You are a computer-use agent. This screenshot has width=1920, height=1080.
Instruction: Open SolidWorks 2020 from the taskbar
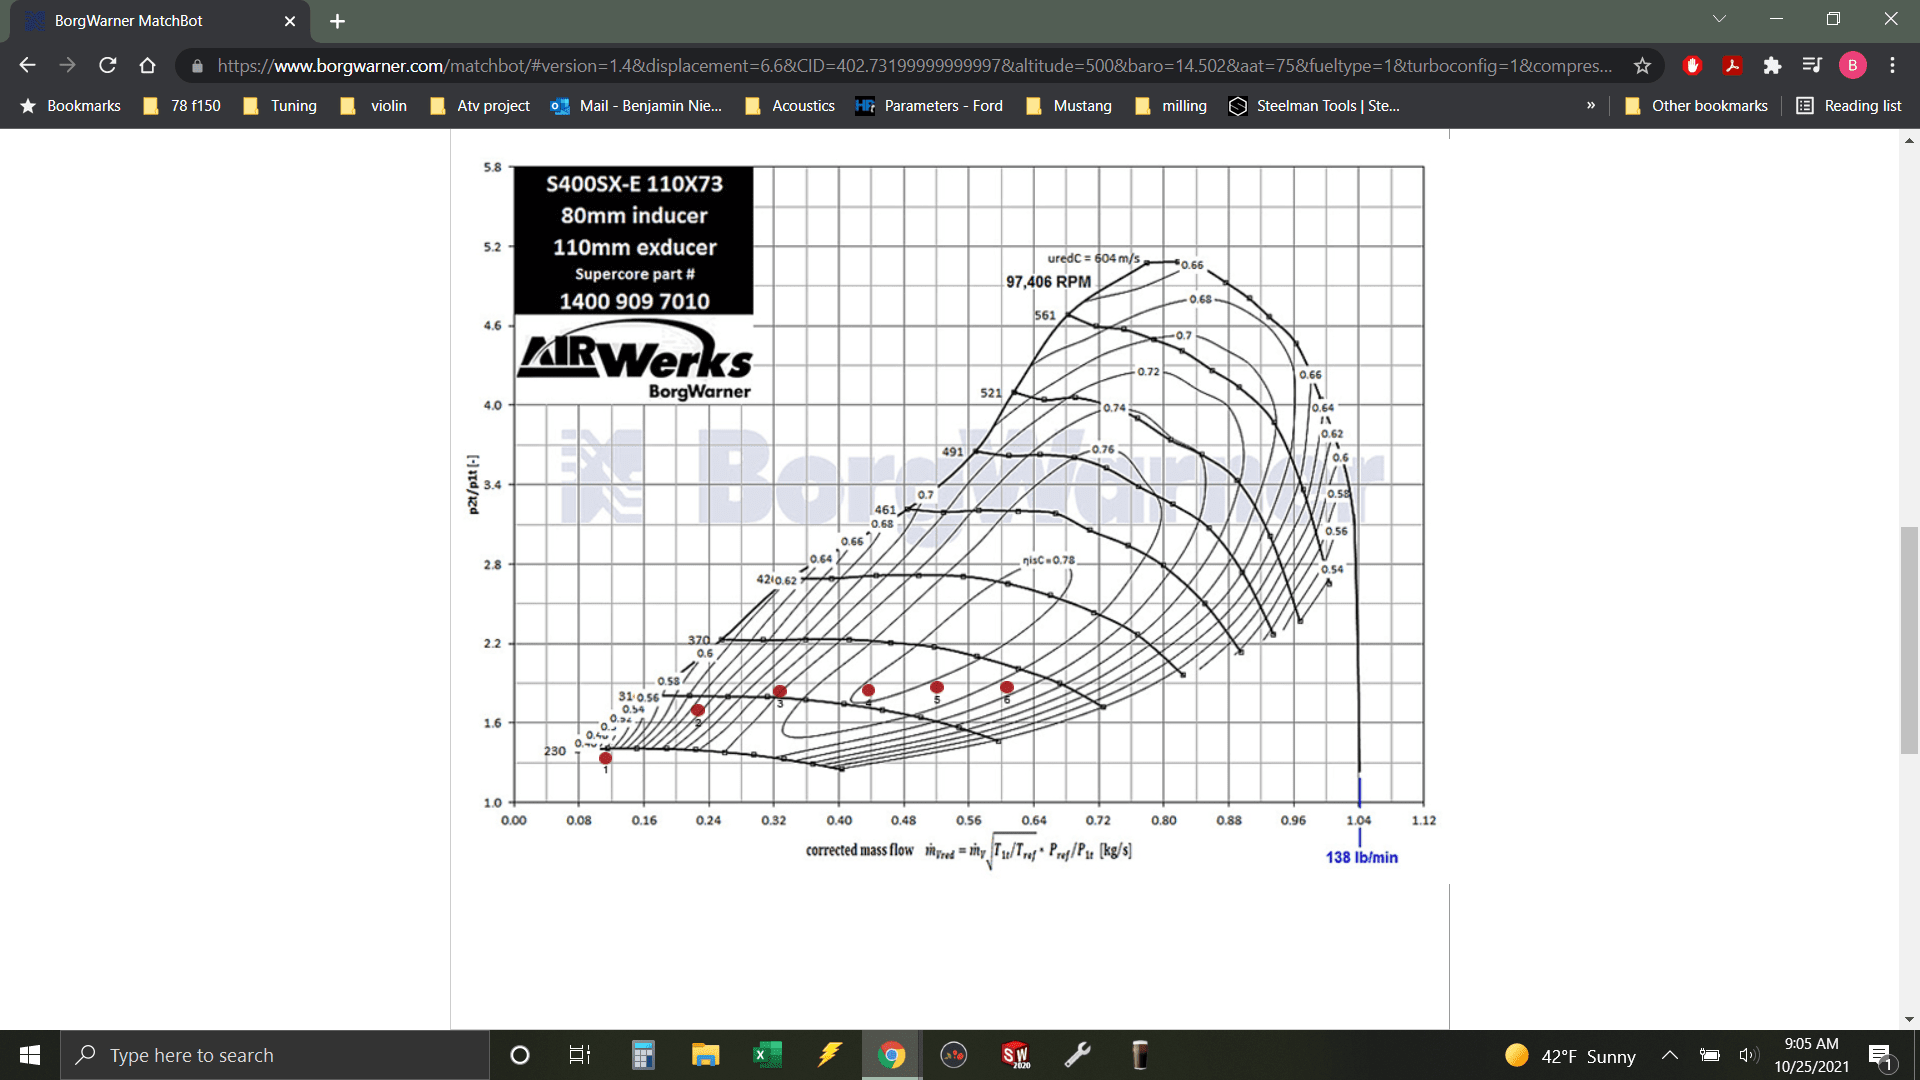[x=1016, y=1055]
